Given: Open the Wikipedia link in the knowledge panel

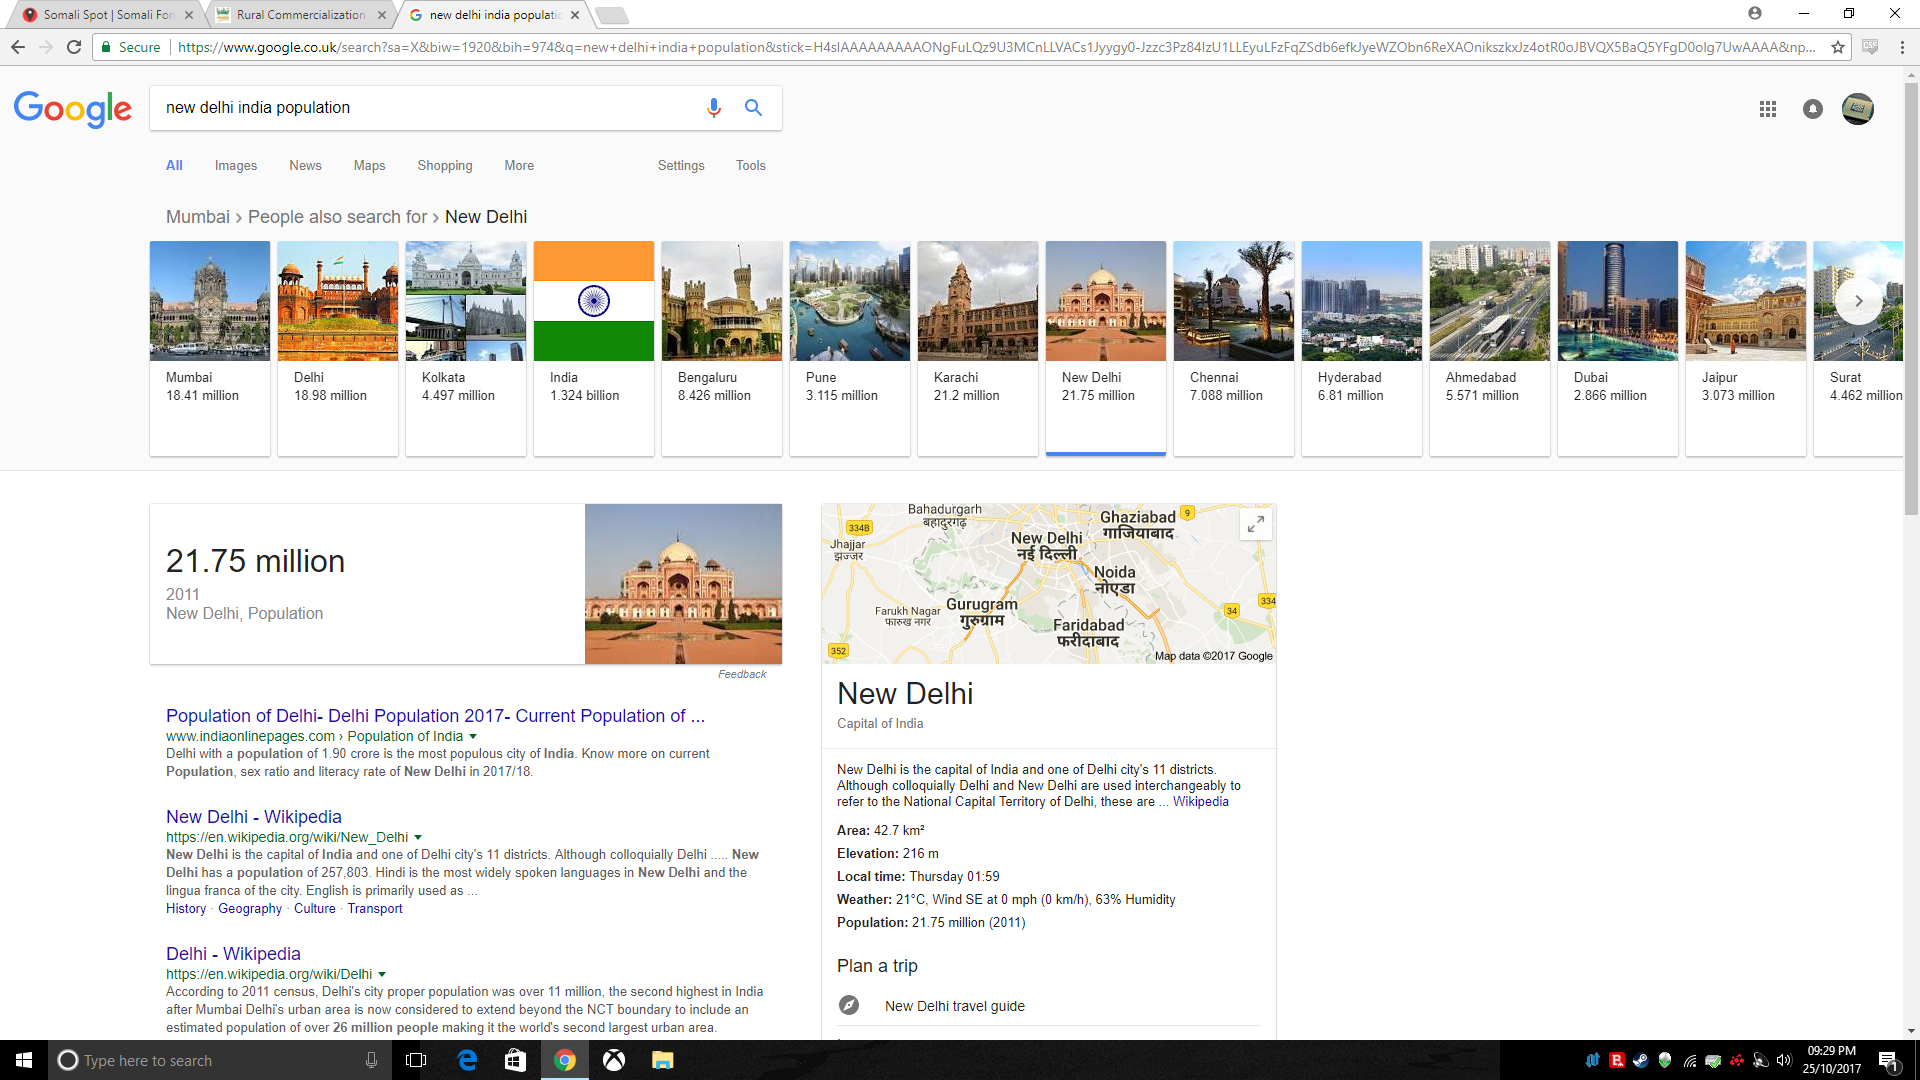Looking at the screenshot, I should coord(1200,802).
